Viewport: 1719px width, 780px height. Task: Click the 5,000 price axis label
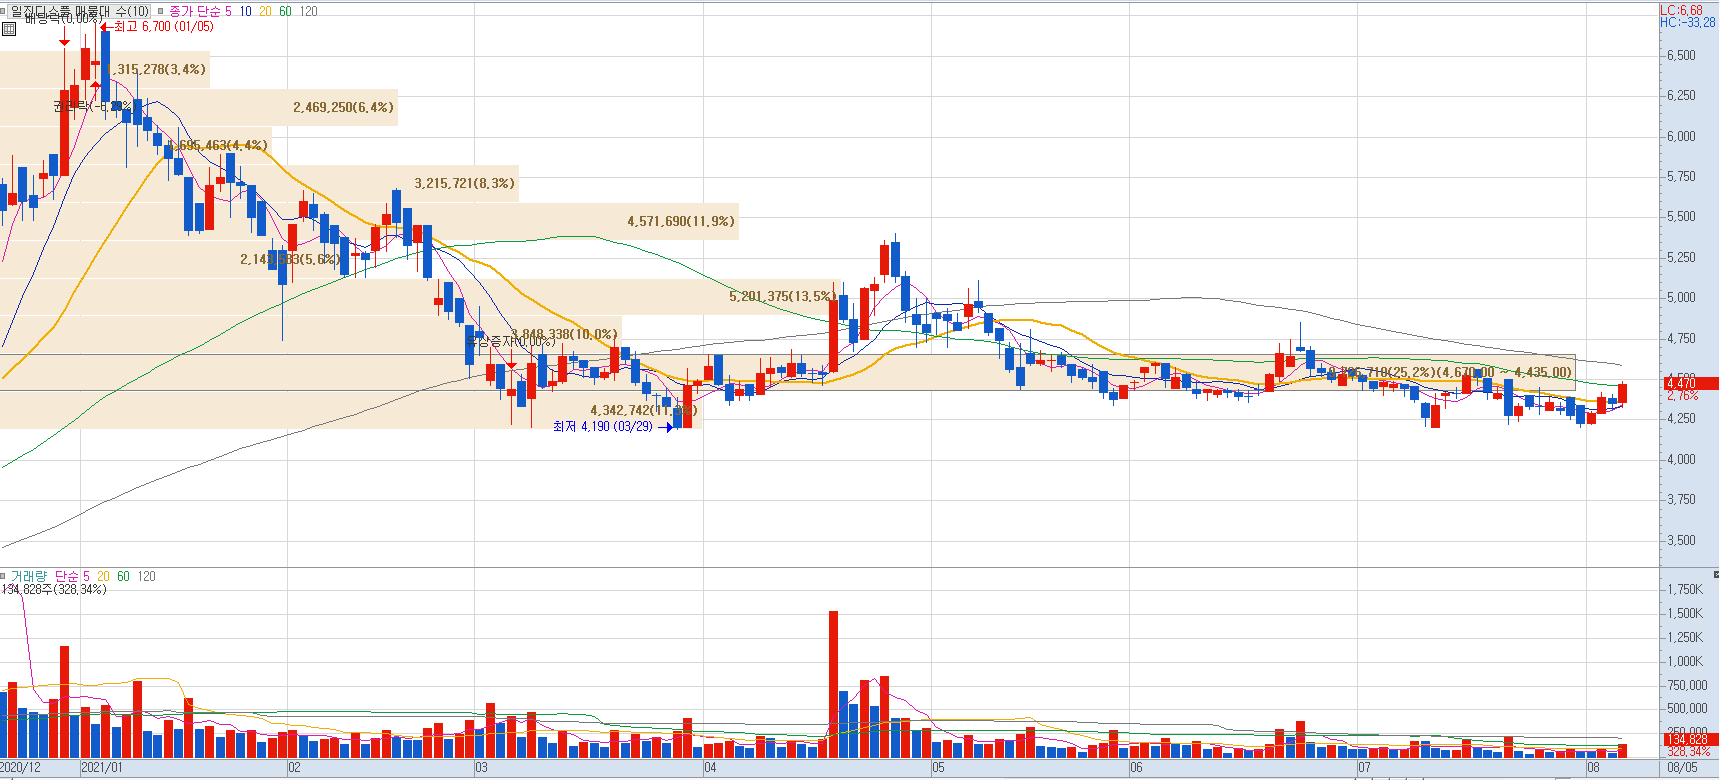[1681, 297]
